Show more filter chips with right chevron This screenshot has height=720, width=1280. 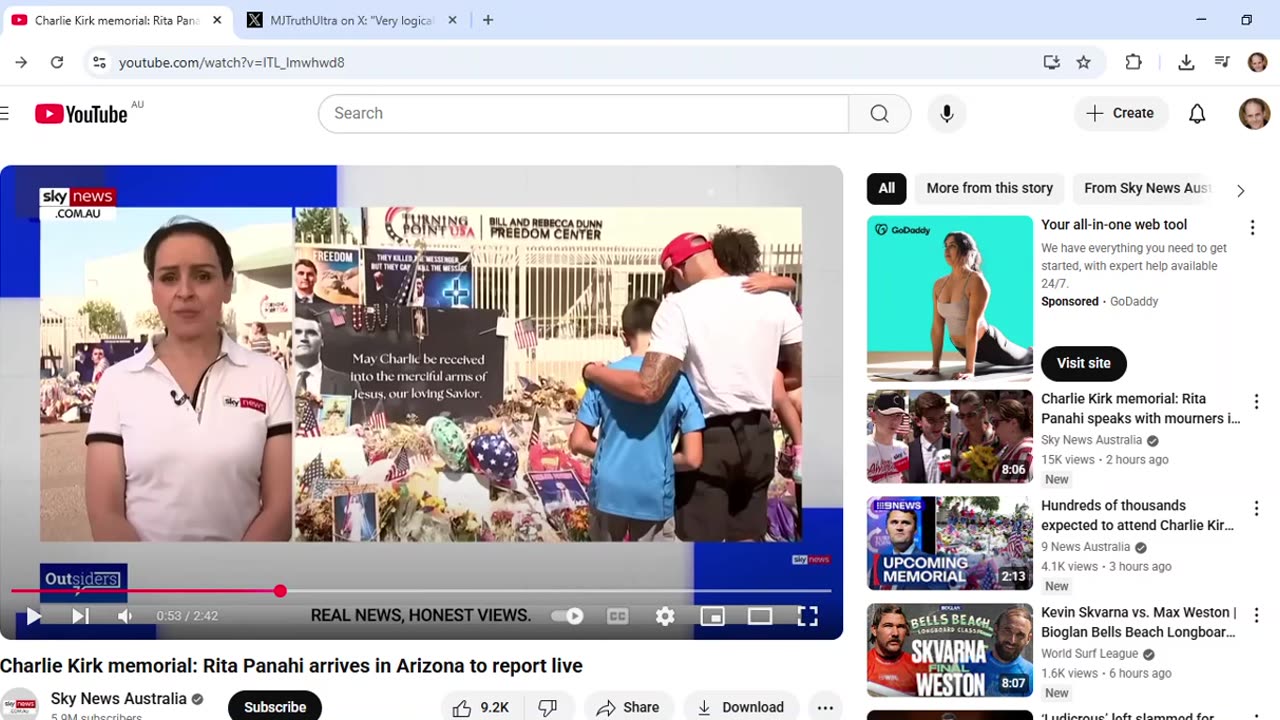coord(1240,190)
